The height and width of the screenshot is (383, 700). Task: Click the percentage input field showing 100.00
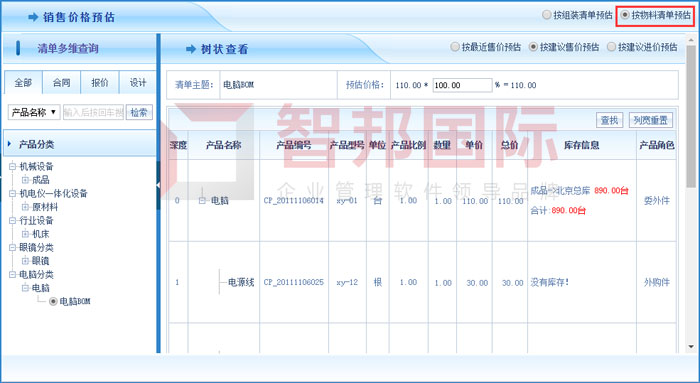462,85
